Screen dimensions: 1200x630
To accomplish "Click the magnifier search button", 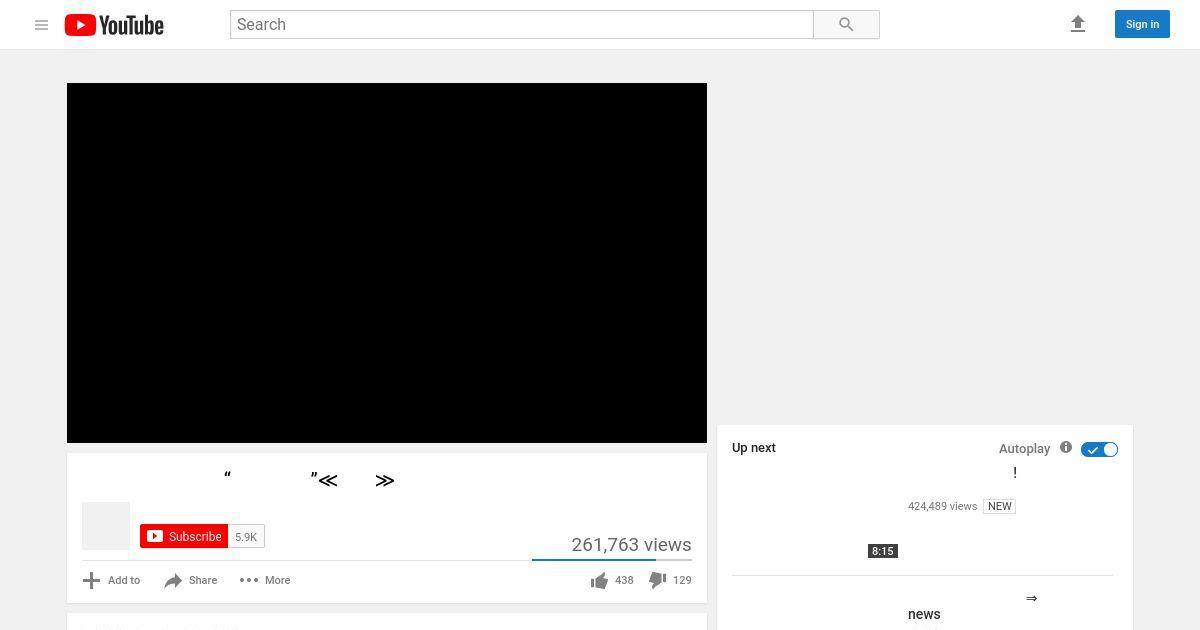I will [x=846, y=24].
